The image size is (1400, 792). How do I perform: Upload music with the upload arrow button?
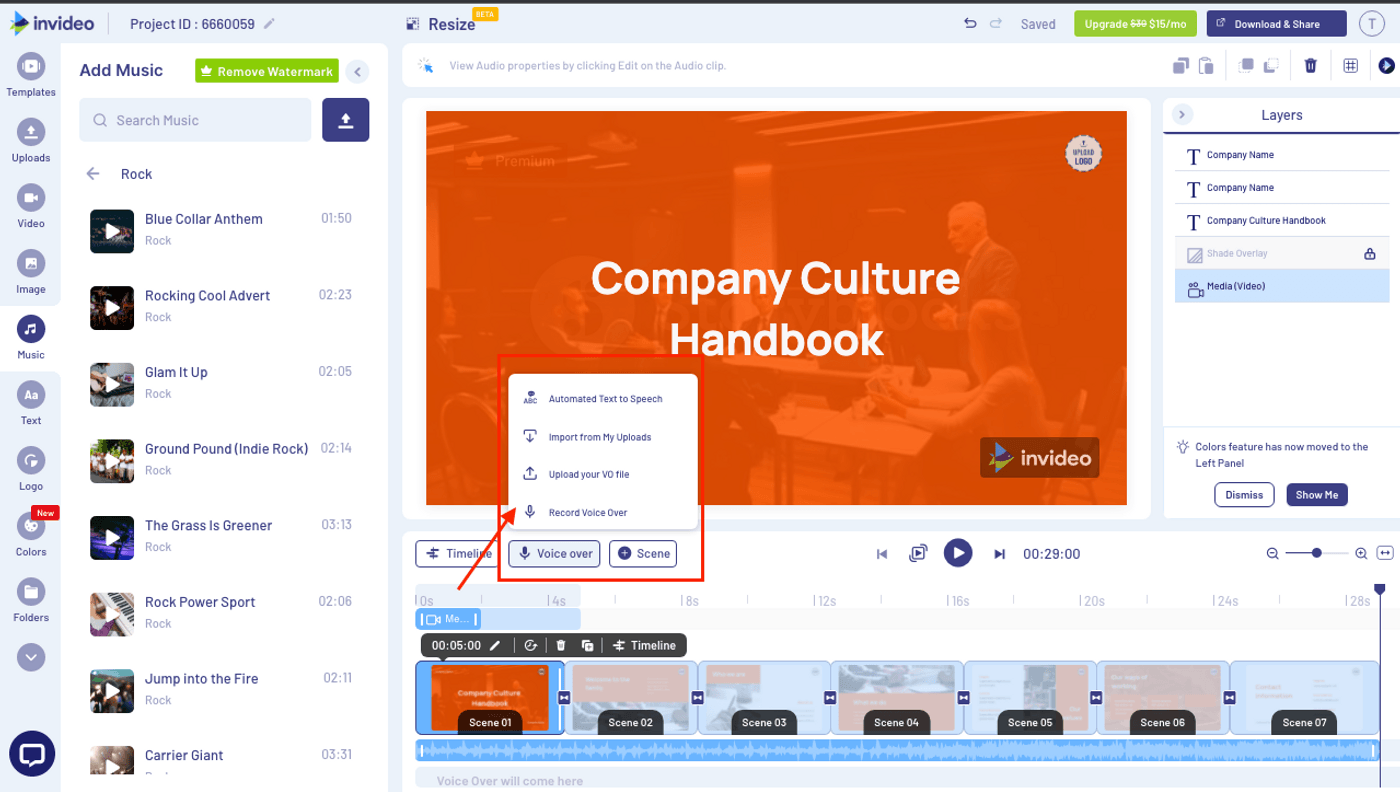[x=346, y=120]
